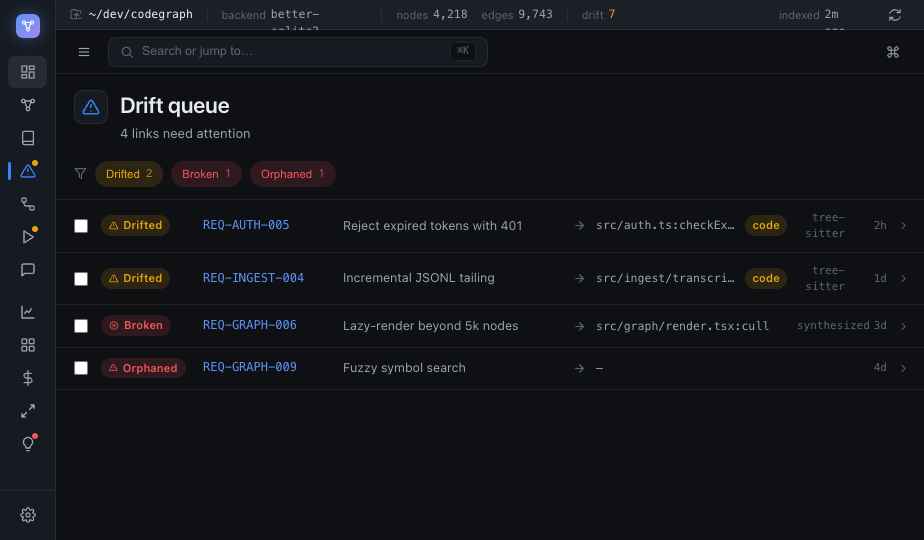
Task: Open the dashboard grid icon in sidebar
Action: pos(28,72)
